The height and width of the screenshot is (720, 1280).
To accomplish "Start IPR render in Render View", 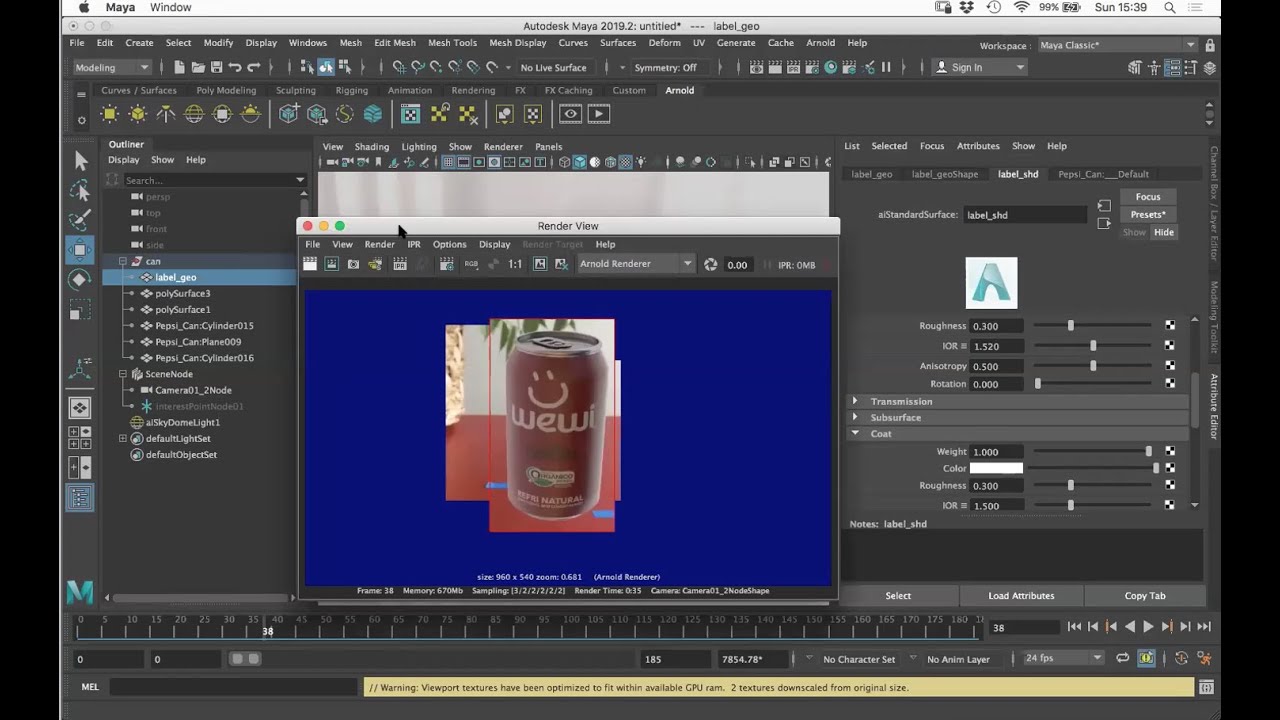I will pyautogui.click(x=400, y=264).
